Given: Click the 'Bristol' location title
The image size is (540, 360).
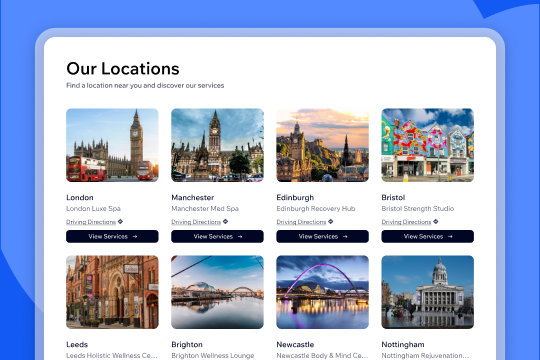Looking at the screenshot, I should pyautogui.click(x=393, y=197).
